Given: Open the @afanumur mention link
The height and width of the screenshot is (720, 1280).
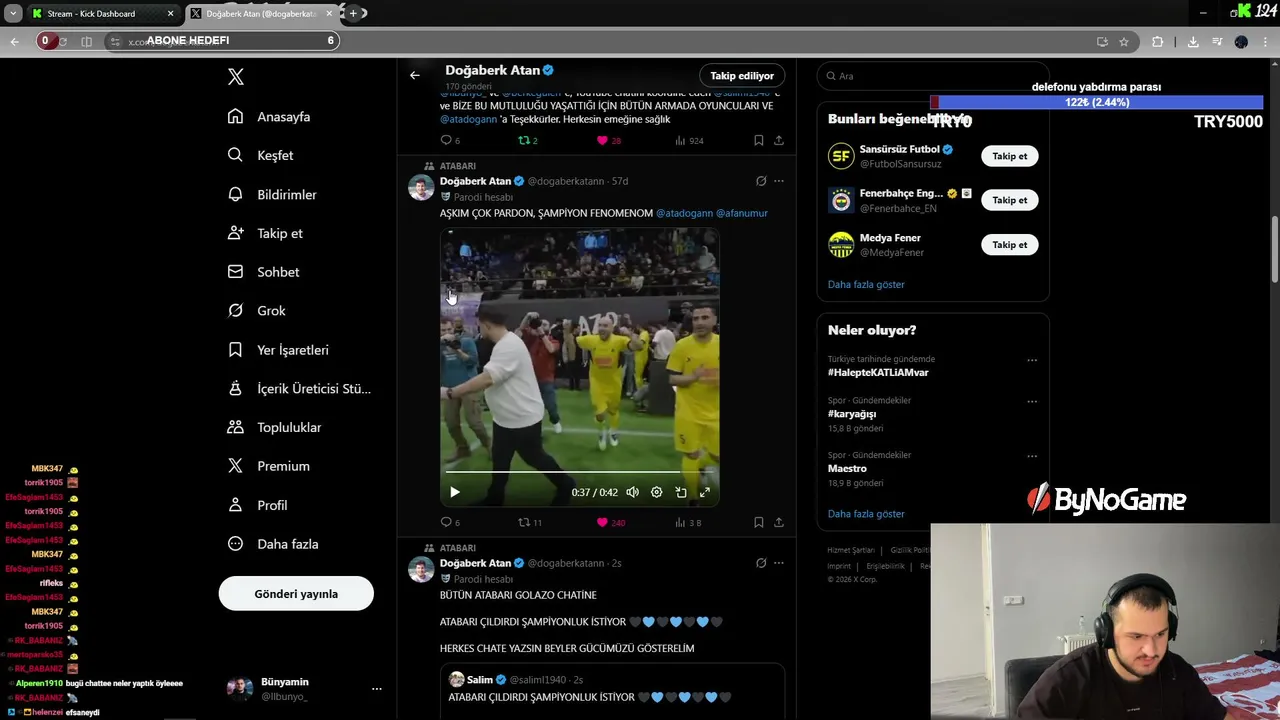Looking at the screenshot, I should [x=742, y=213].
